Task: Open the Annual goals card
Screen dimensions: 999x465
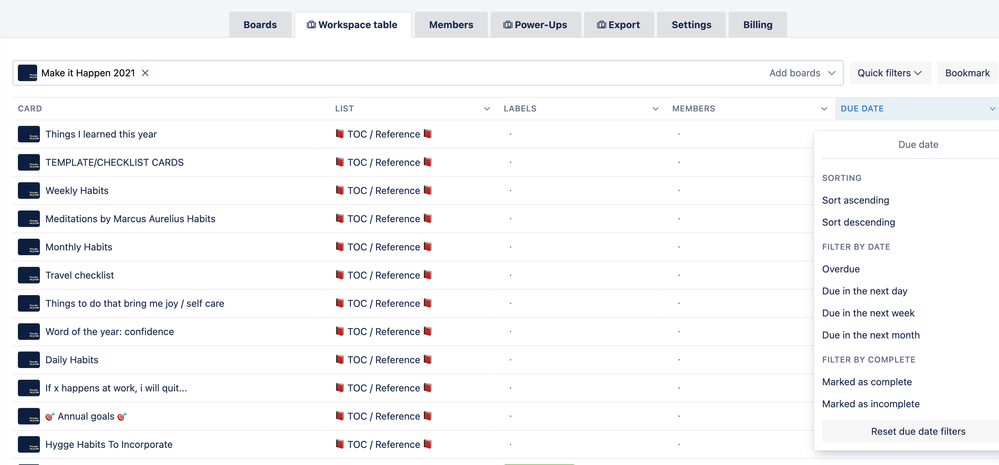Action: (x=86, y=416)
